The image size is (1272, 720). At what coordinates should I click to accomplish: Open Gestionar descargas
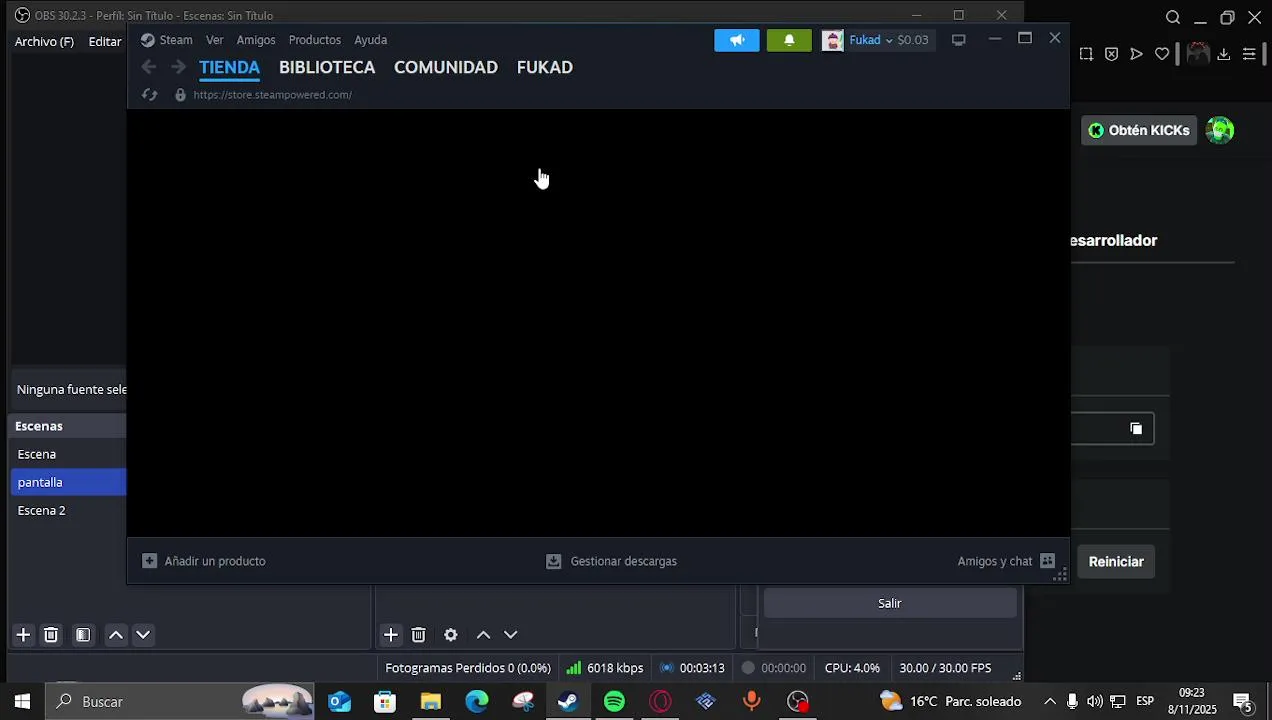click(x=612, y=561)
